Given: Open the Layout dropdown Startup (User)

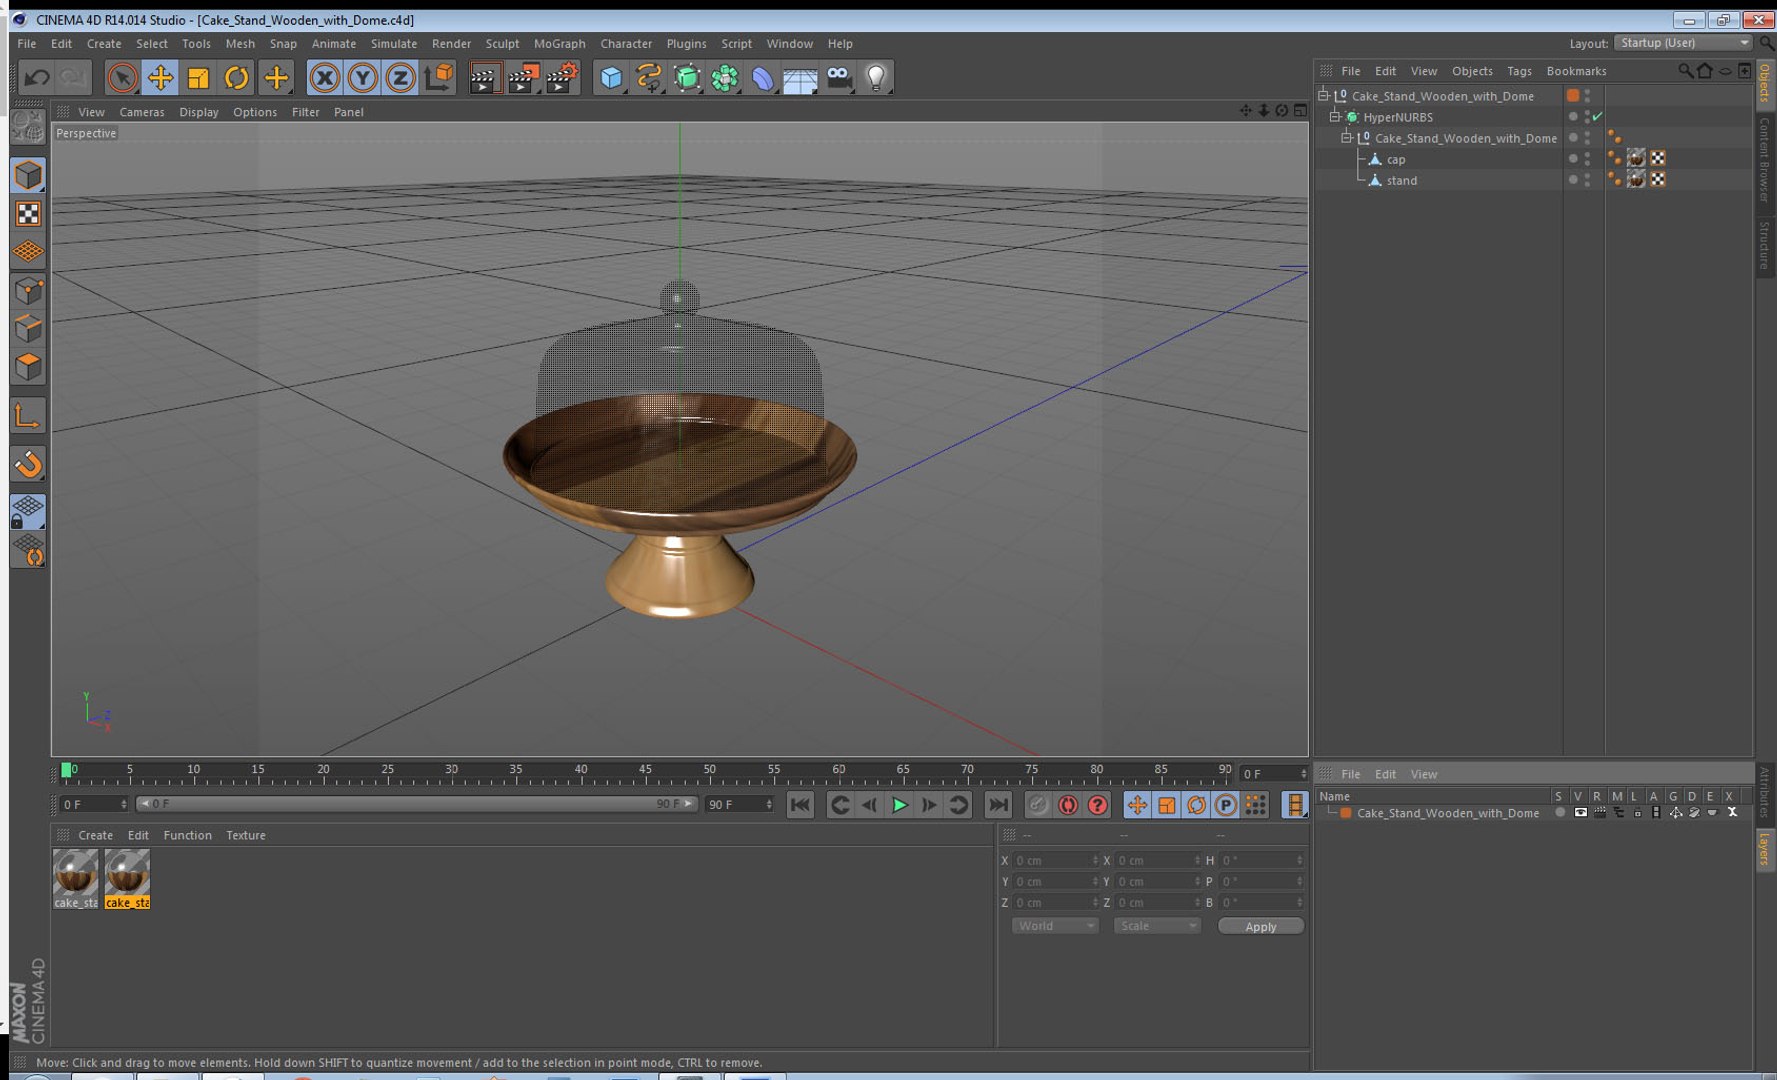Looking at the screenshot, I should [1684, 43].
